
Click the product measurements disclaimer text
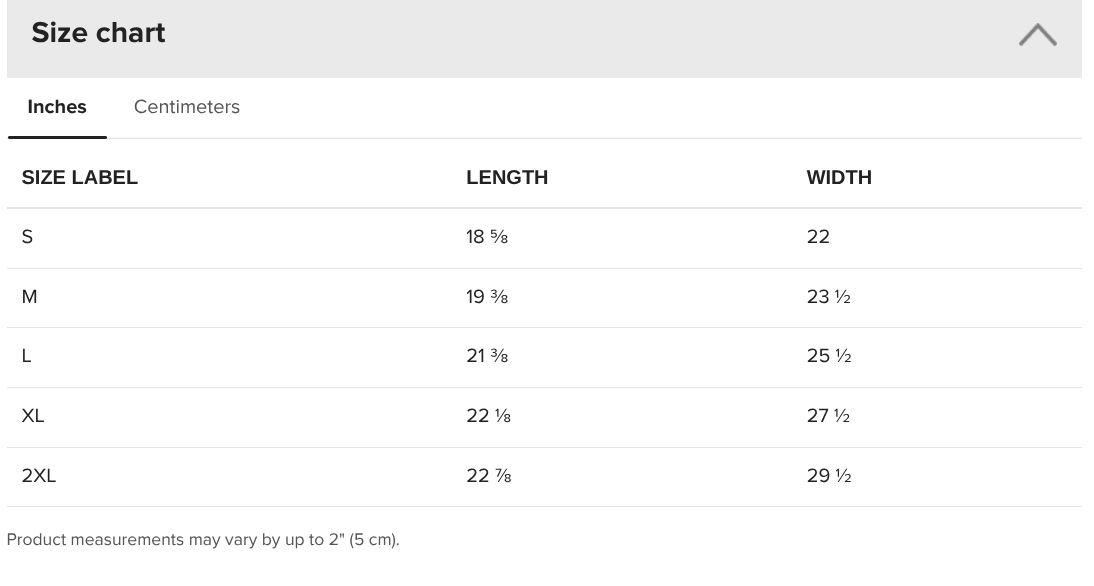coord(203,539)
